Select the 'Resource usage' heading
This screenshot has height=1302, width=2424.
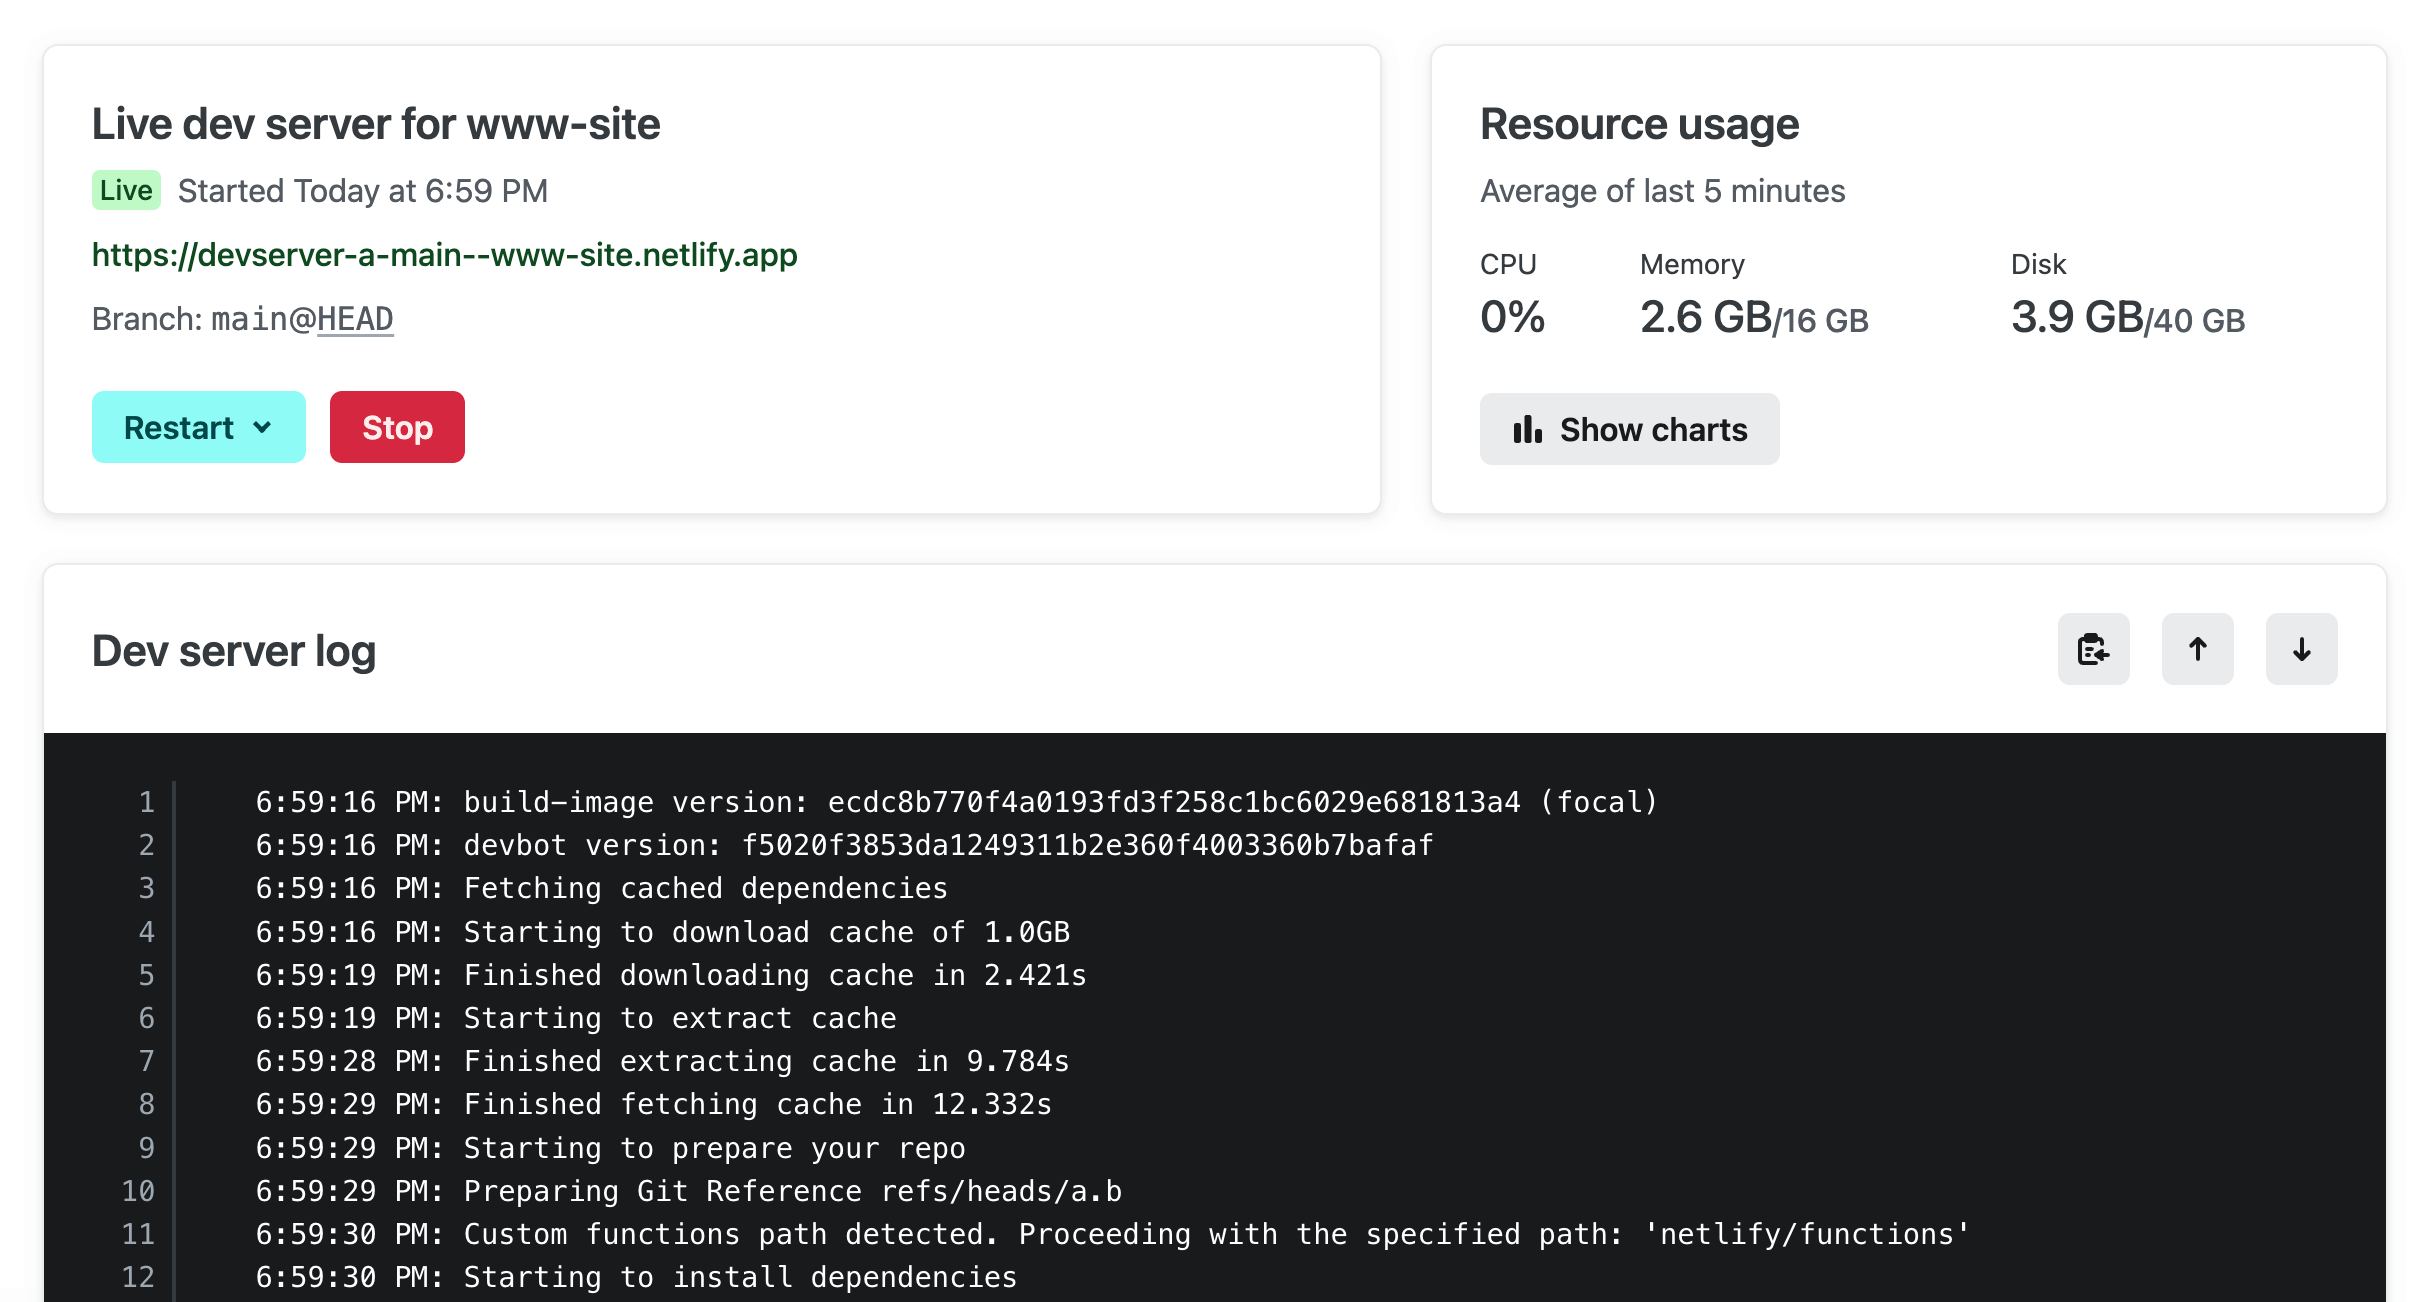pos(1639,124)
